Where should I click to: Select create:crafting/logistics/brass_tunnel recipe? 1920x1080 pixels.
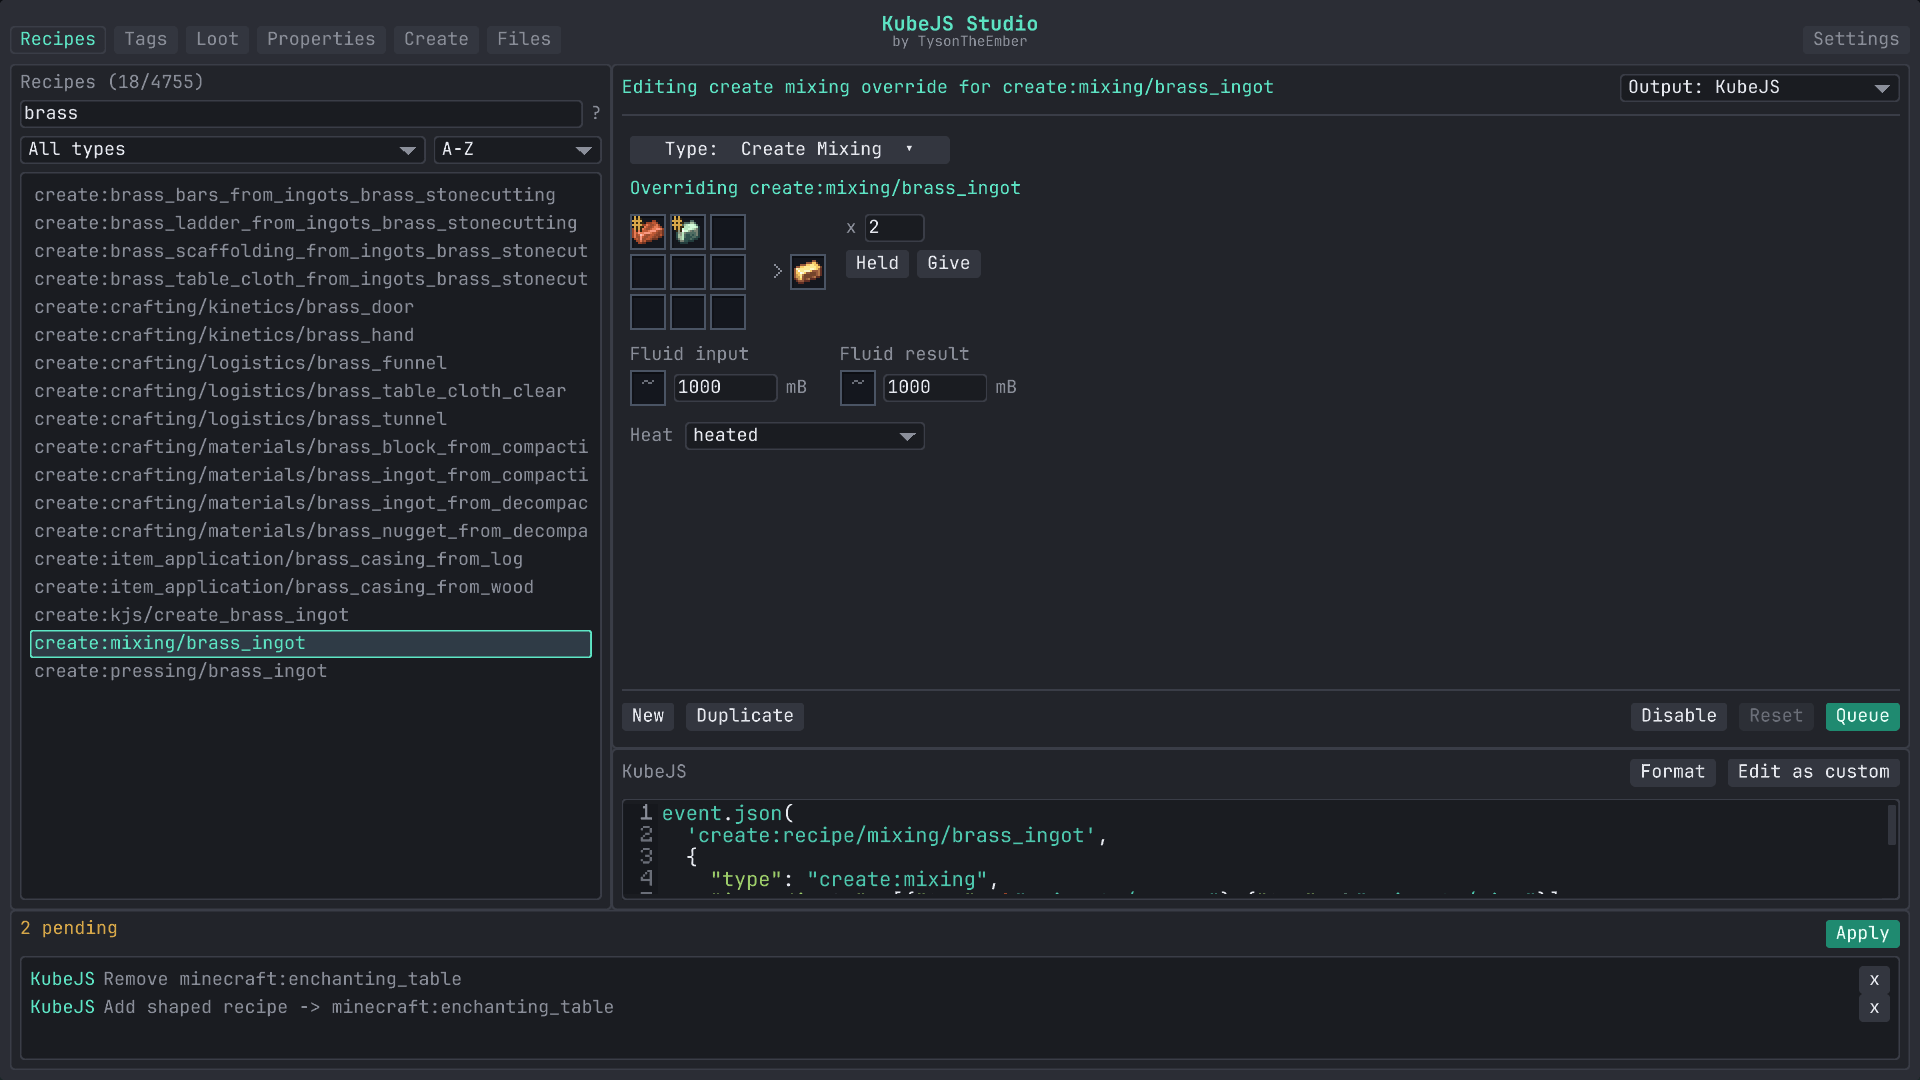click(311, 420)
